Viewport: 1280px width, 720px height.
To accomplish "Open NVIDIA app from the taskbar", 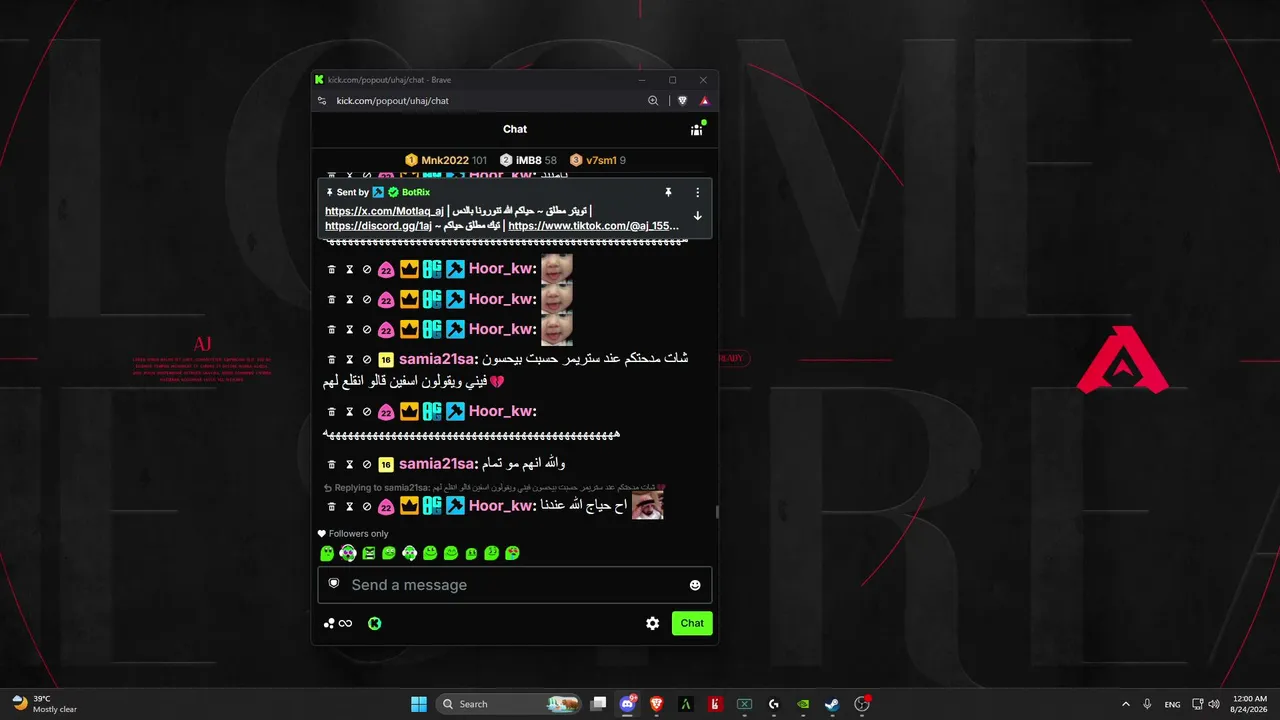I will [x=803, y=704].
